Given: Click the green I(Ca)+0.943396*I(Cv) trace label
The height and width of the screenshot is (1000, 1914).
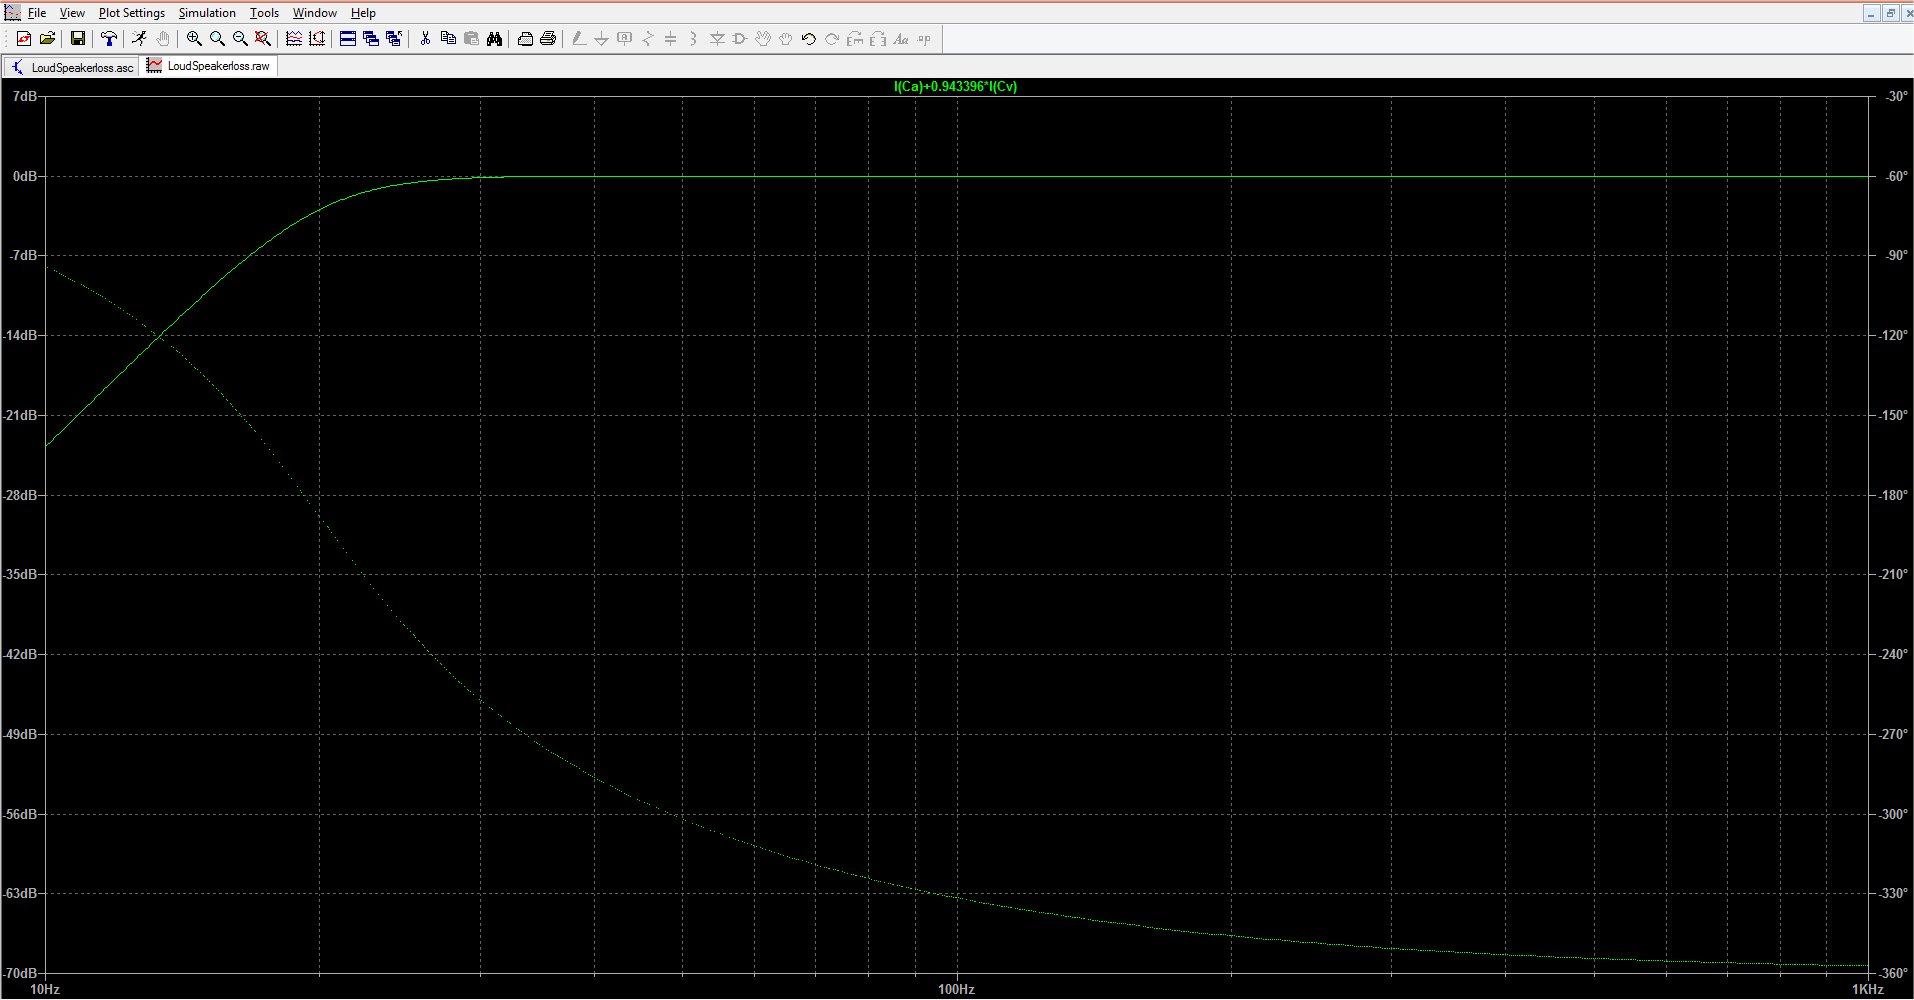Looking at the screenshot, I should [955, 87].
